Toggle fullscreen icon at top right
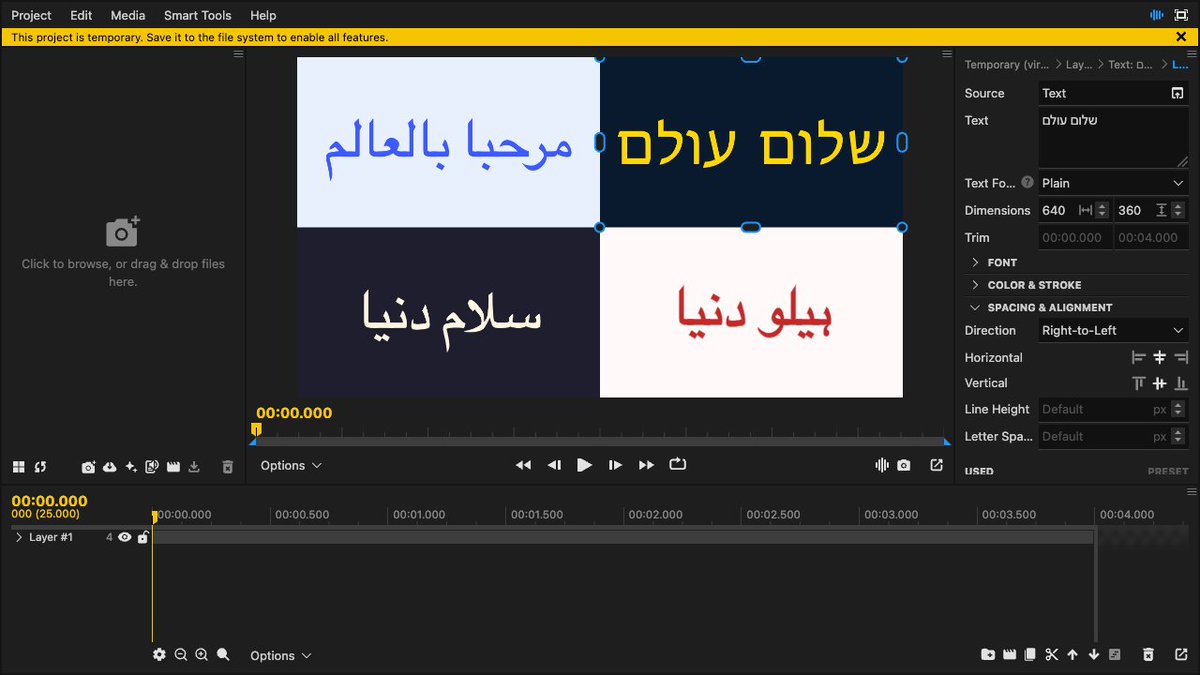Screen dimensions: 1200x675 (x=1181, y=15)
